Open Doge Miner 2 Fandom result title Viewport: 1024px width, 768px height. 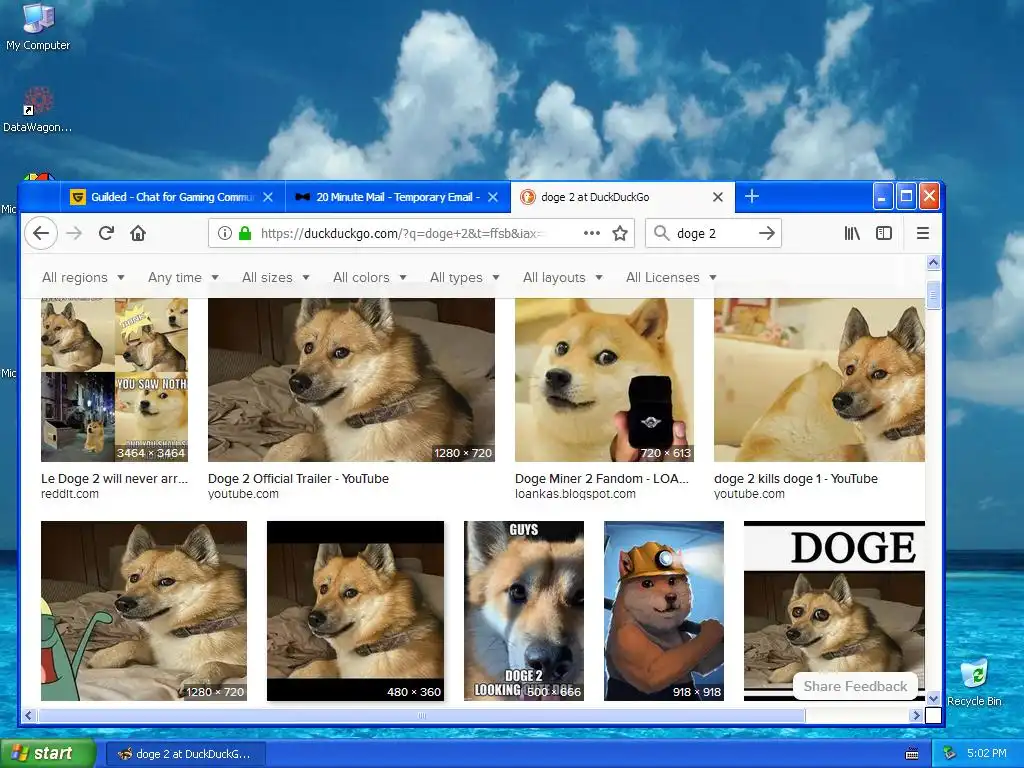(x=601, y=479)
